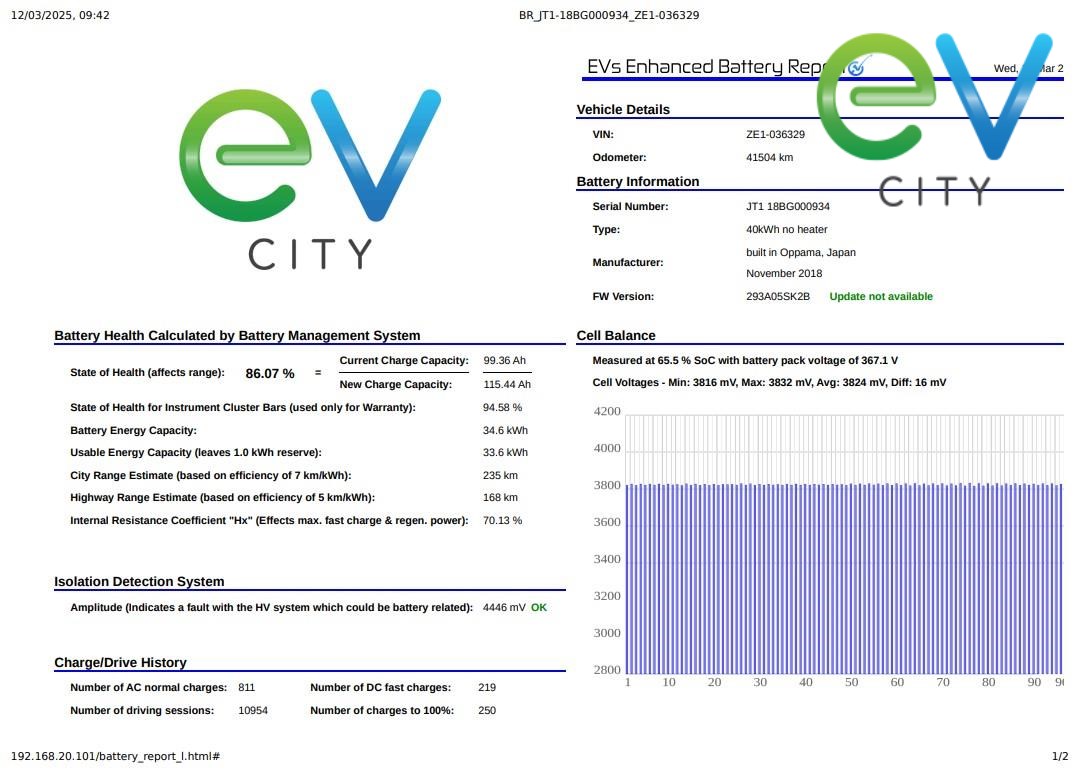Select current charge capacity "99.36 Ah"

coord(505,360)
